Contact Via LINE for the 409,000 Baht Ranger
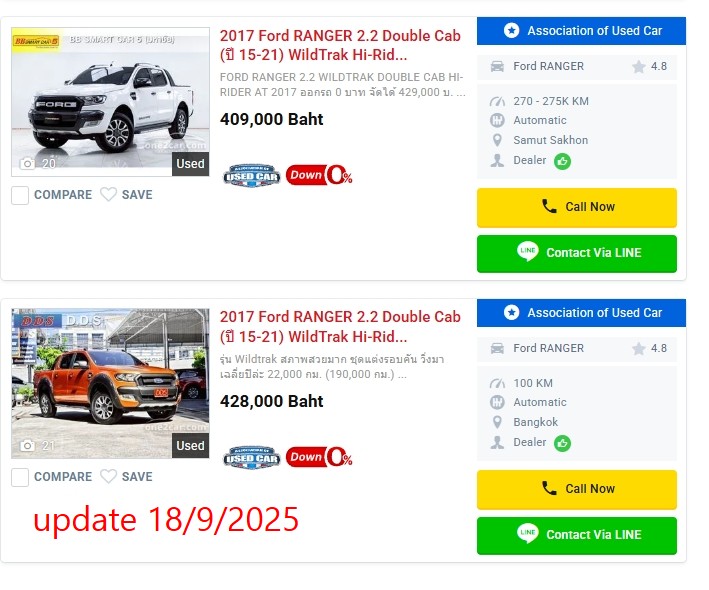This screenshot has width=709, height=590. (x=577, y=253)
